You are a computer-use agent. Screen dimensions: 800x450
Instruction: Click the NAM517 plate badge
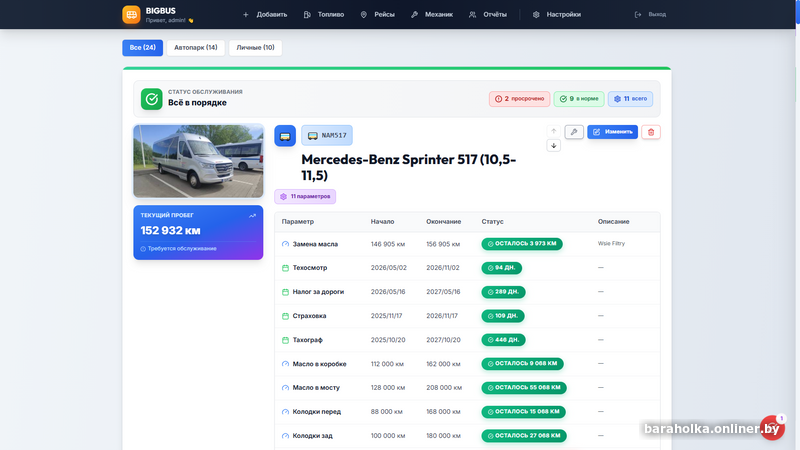(x=327, y=135)
